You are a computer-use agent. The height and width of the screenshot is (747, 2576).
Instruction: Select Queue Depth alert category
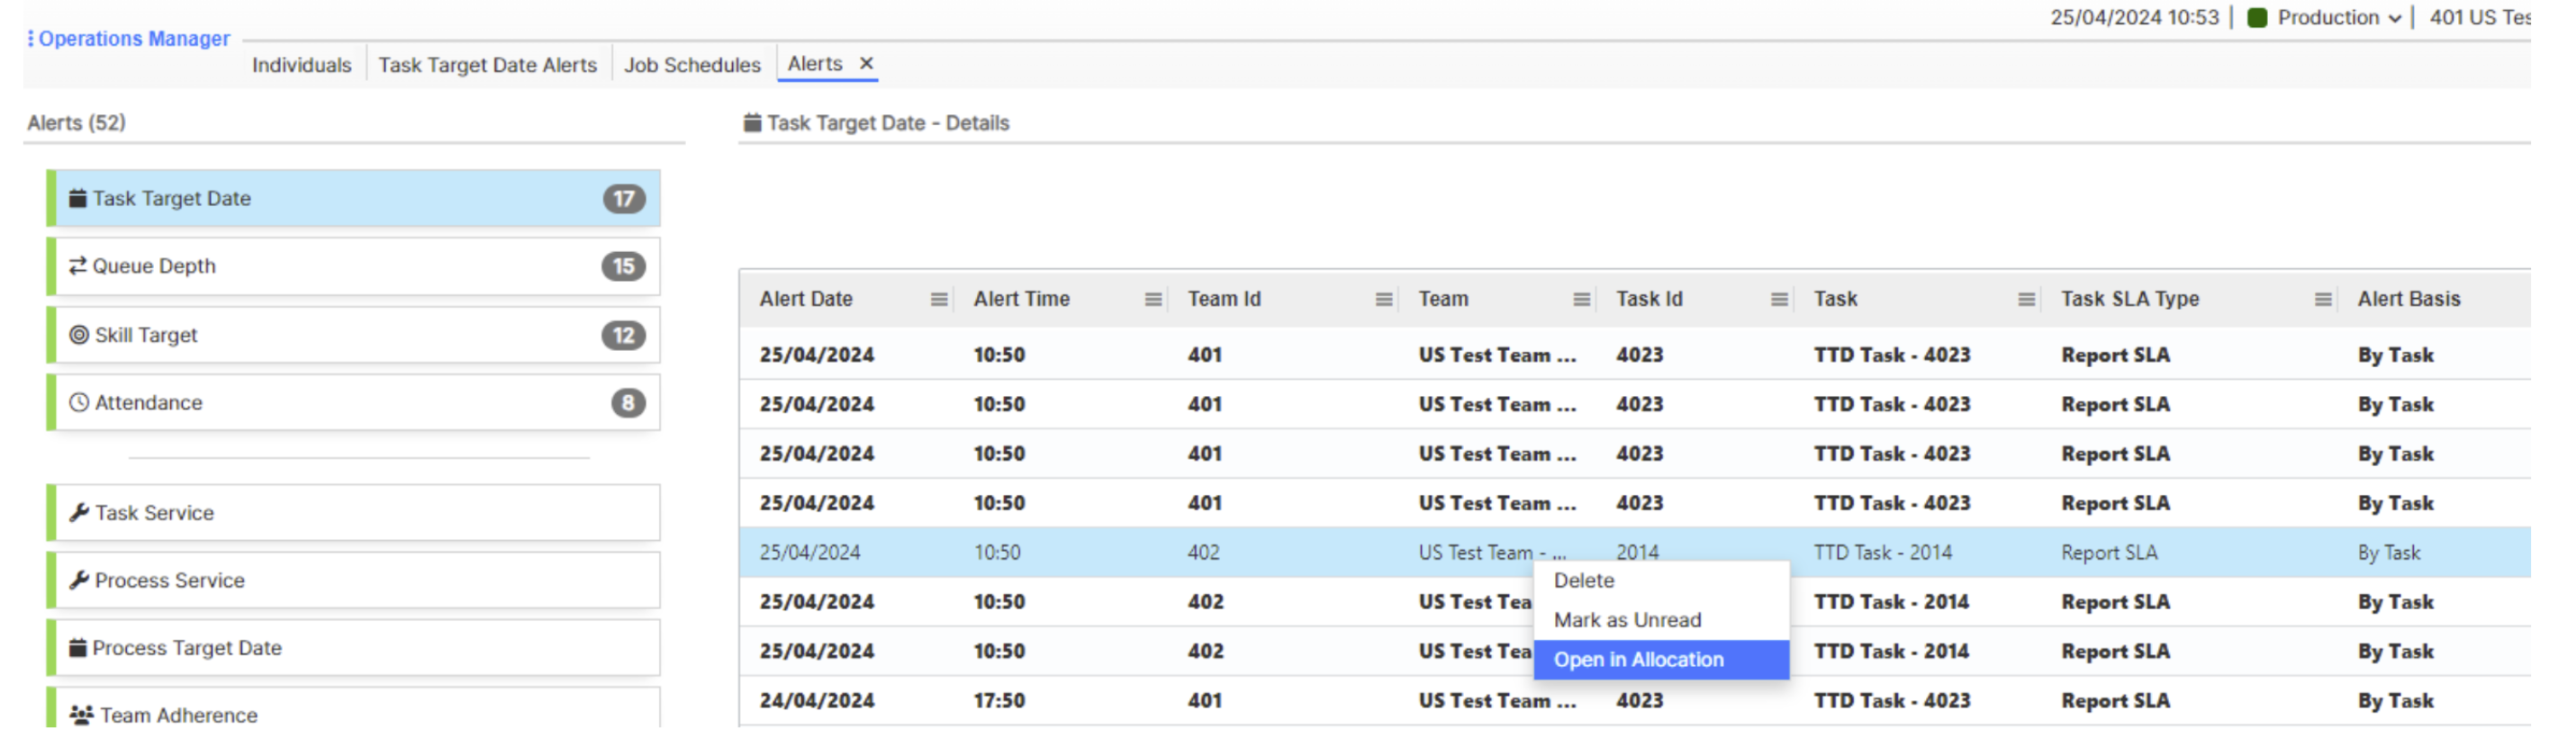click(x=354, y=266)
